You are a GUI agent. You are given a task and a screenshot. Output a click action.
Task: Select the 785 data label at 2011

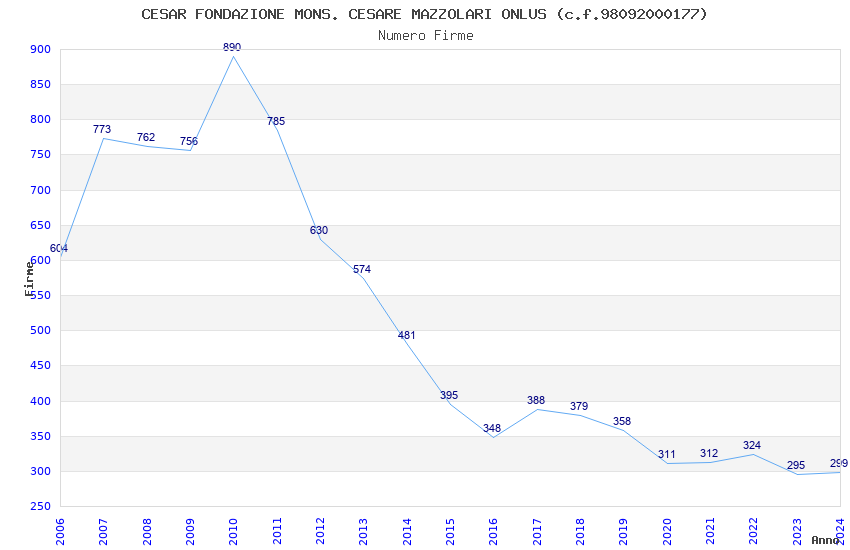coord(276,121)
